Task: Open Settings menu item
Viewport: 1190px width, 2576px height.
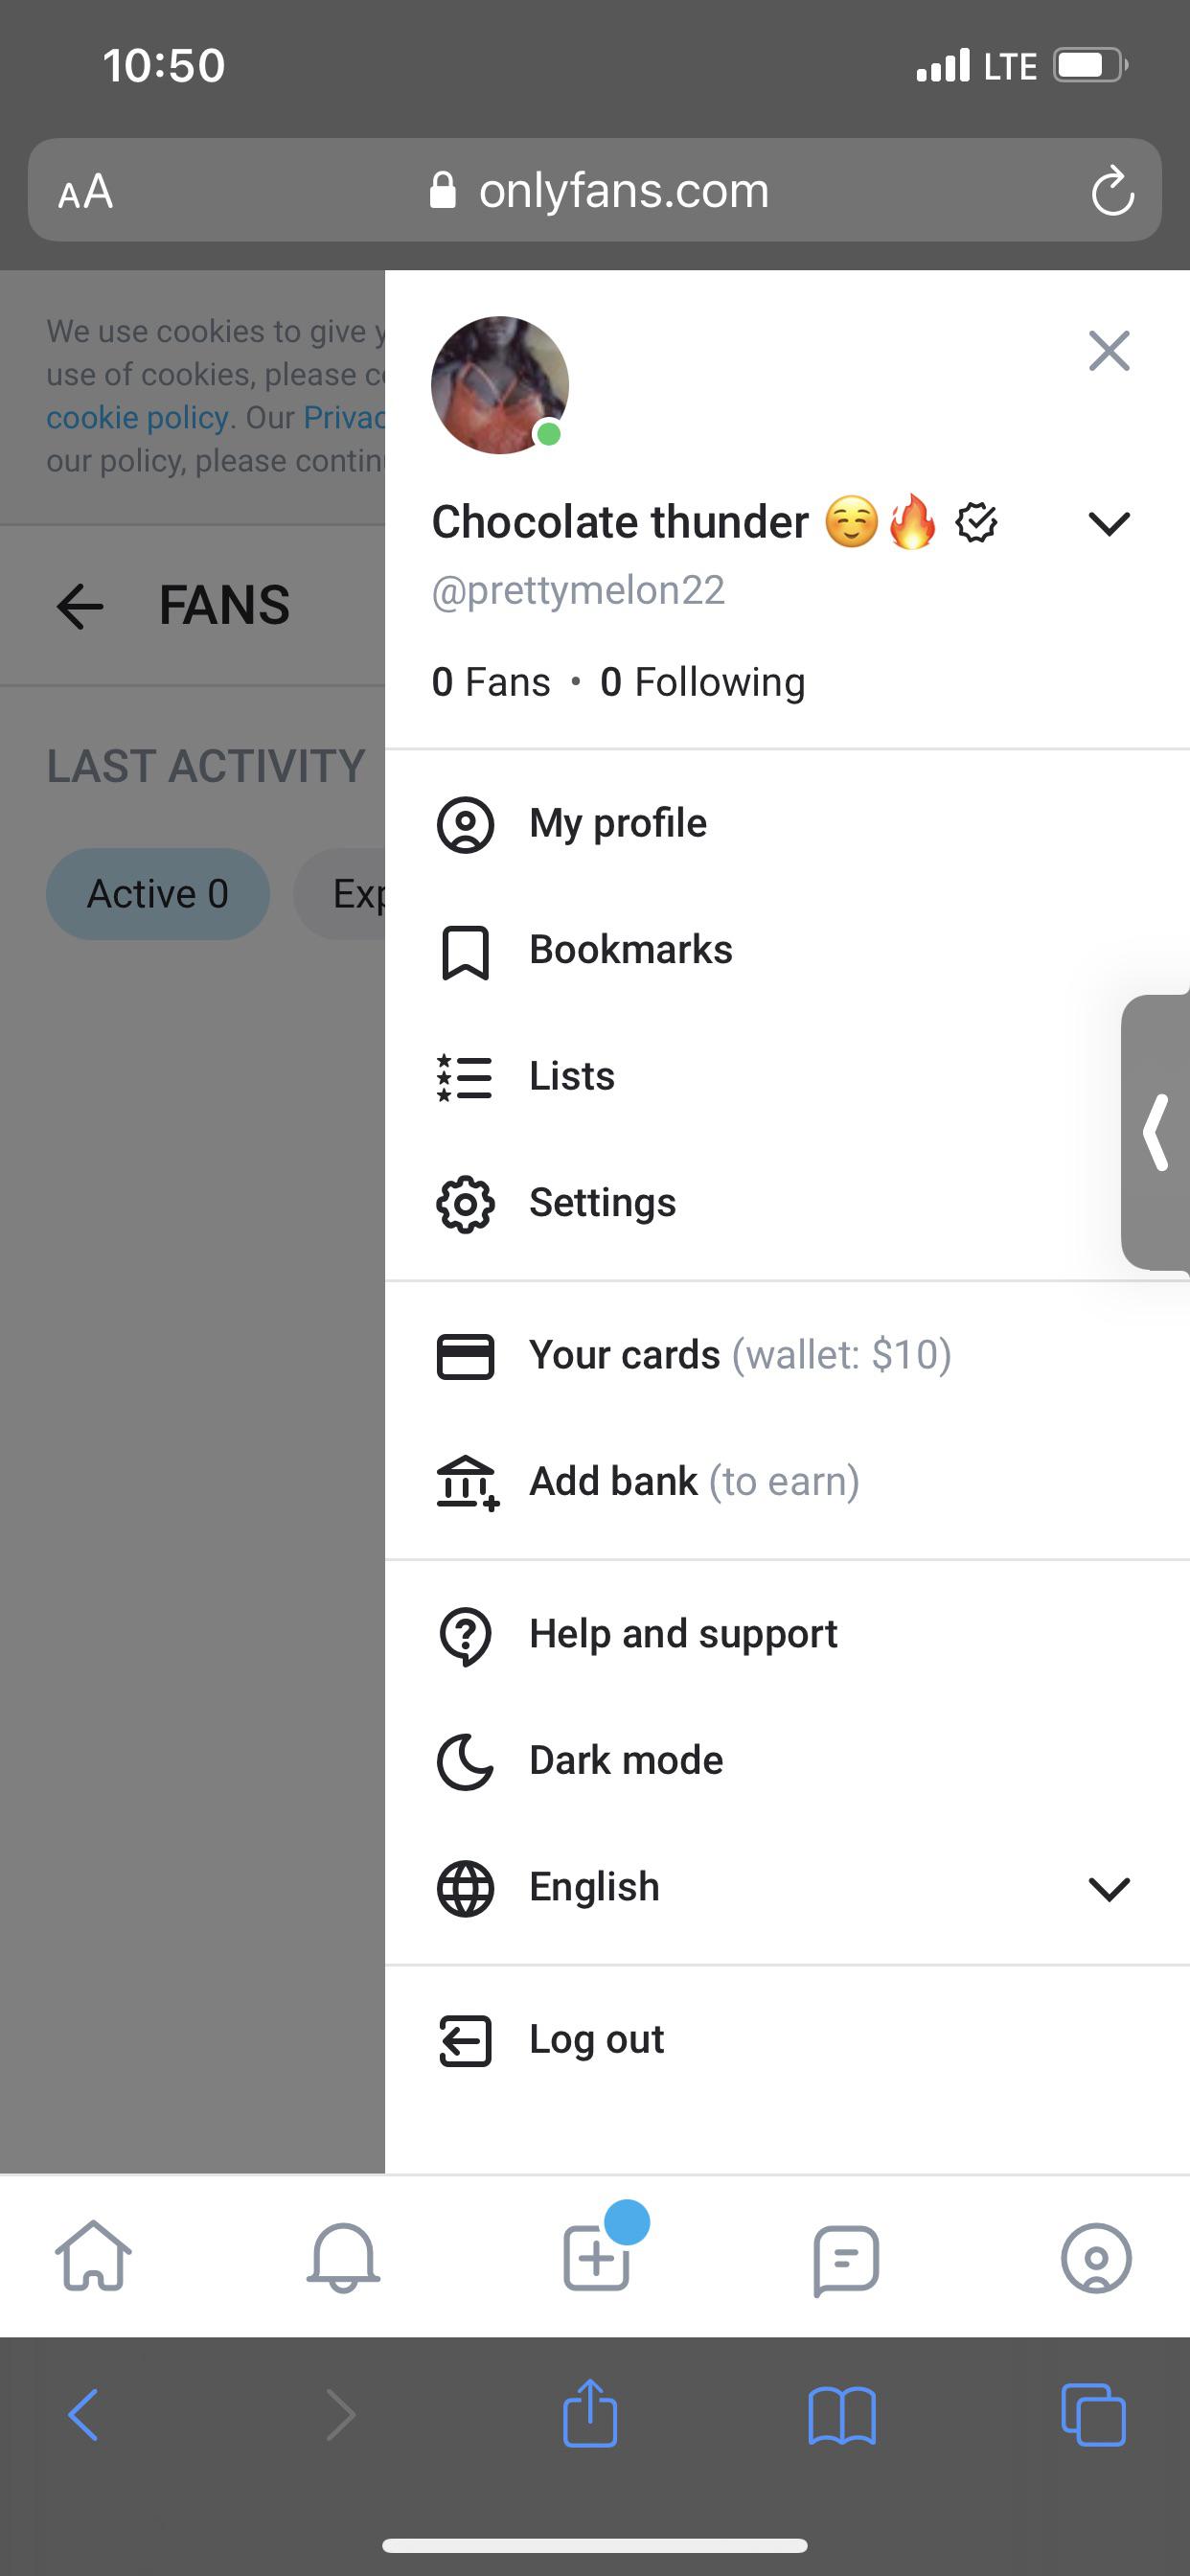Action: click(x=788, y=1203)
